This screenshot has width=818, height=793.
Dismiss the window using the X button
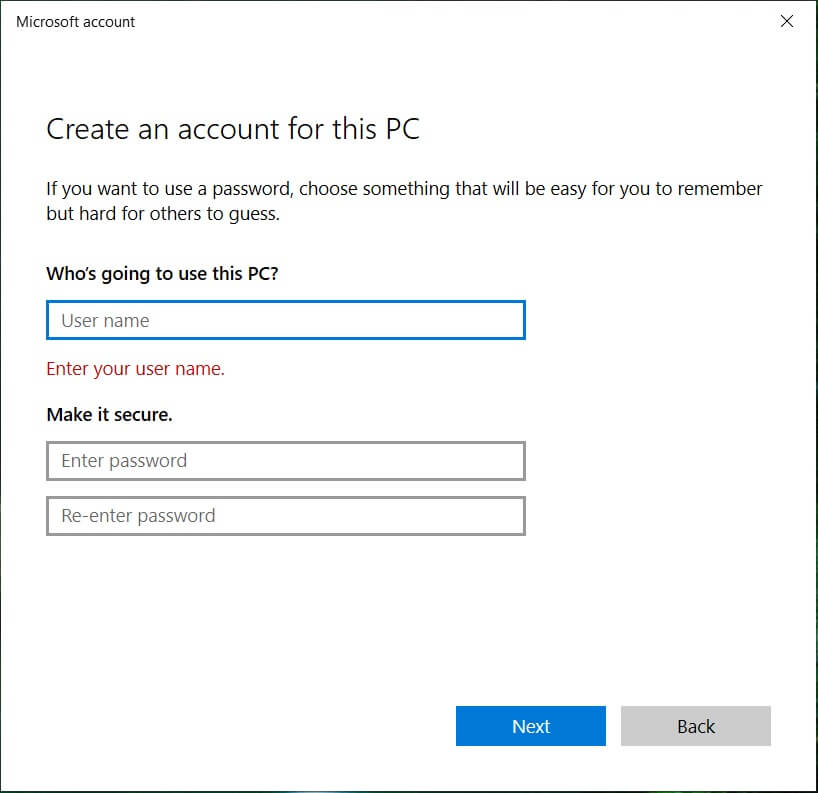click(x=787, y=21)
